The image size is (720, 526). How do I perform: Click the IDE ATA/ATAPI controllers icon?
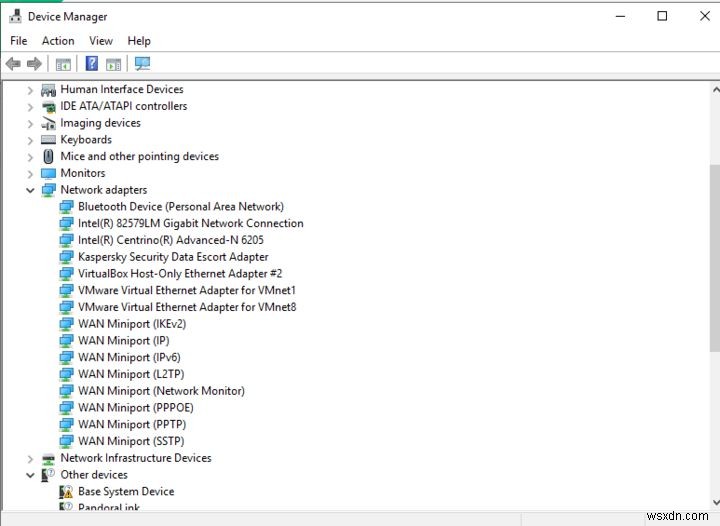48,106
